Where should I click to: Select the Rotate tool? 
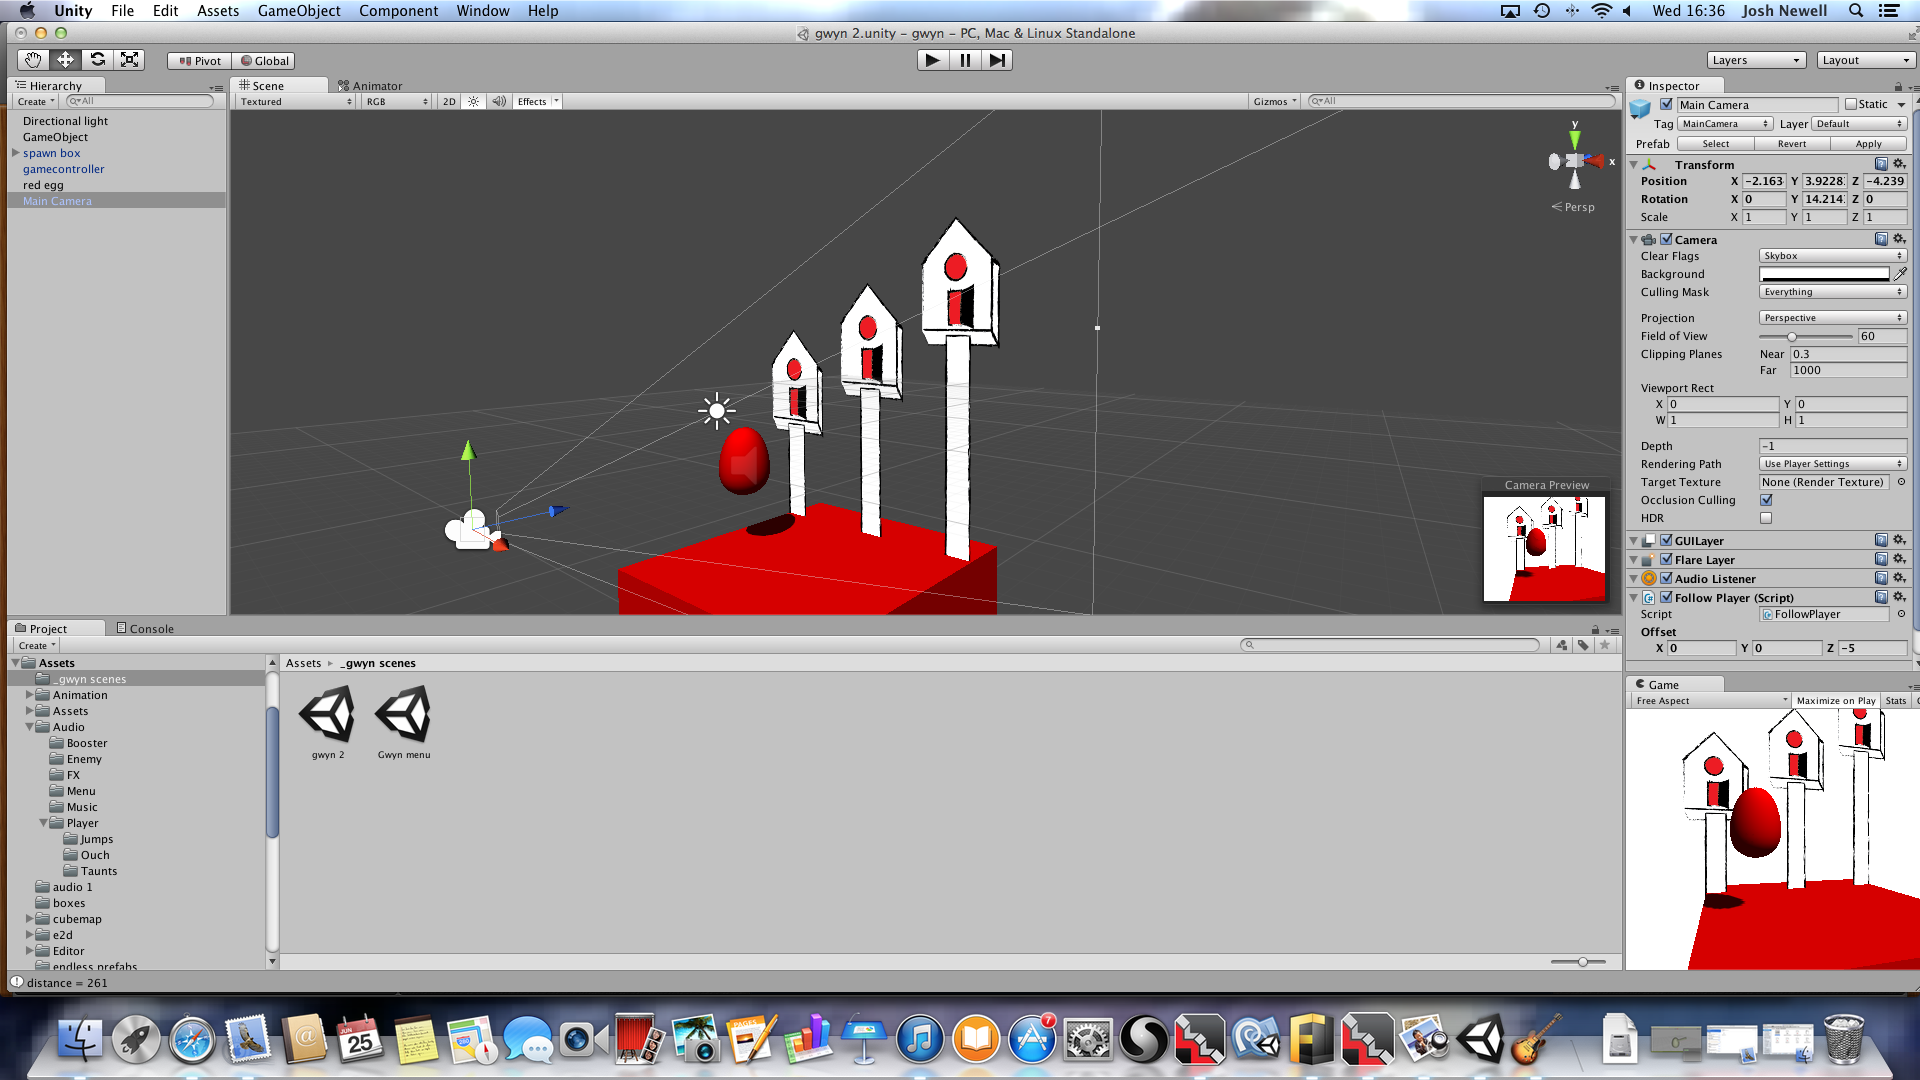(97, 60)
